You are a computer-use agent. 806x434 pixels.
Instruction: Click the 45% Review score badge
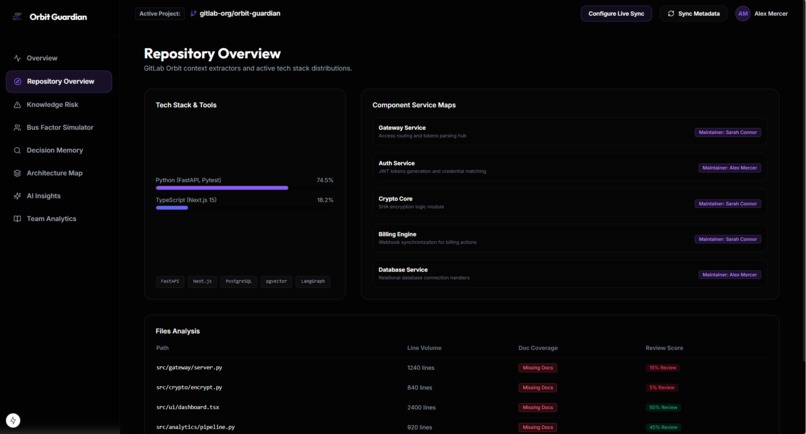pos(663,427)
